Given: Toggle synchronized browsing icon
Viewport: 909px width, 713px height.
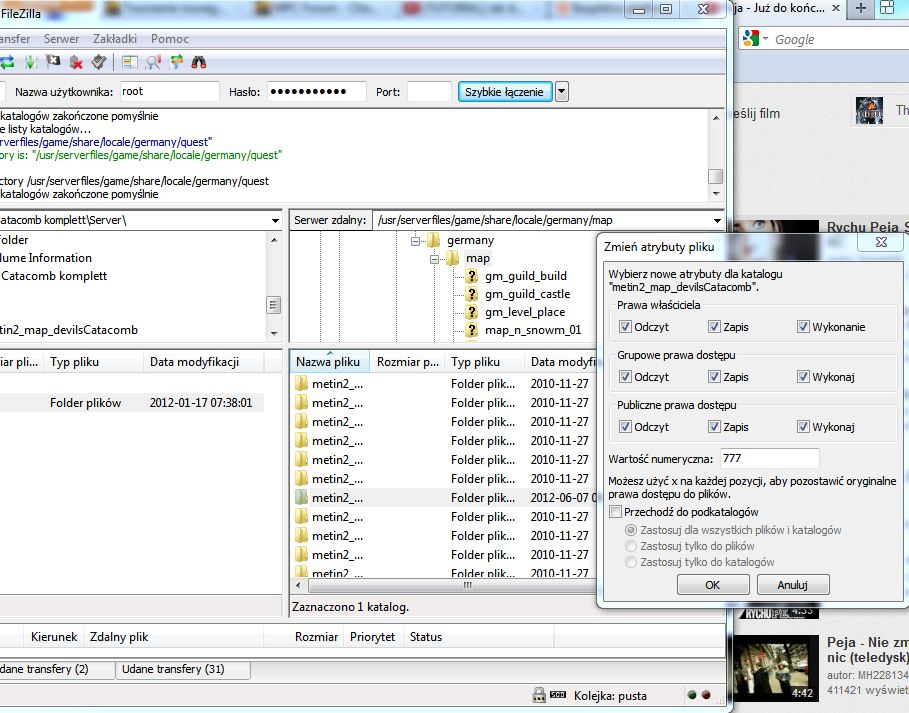Looking at the screenshot, I should click(x=176, y=62).
